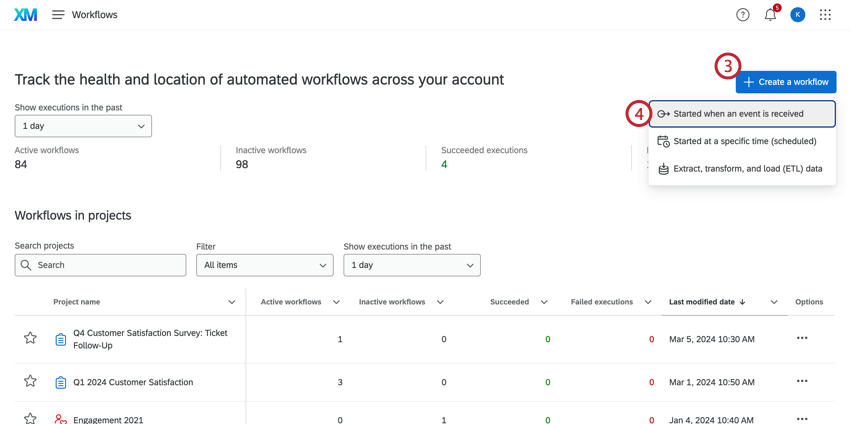The image size is (852, 424).
Task: Star the Q4 Customer Satisfaction Survey project
Action: coord(30,339)
